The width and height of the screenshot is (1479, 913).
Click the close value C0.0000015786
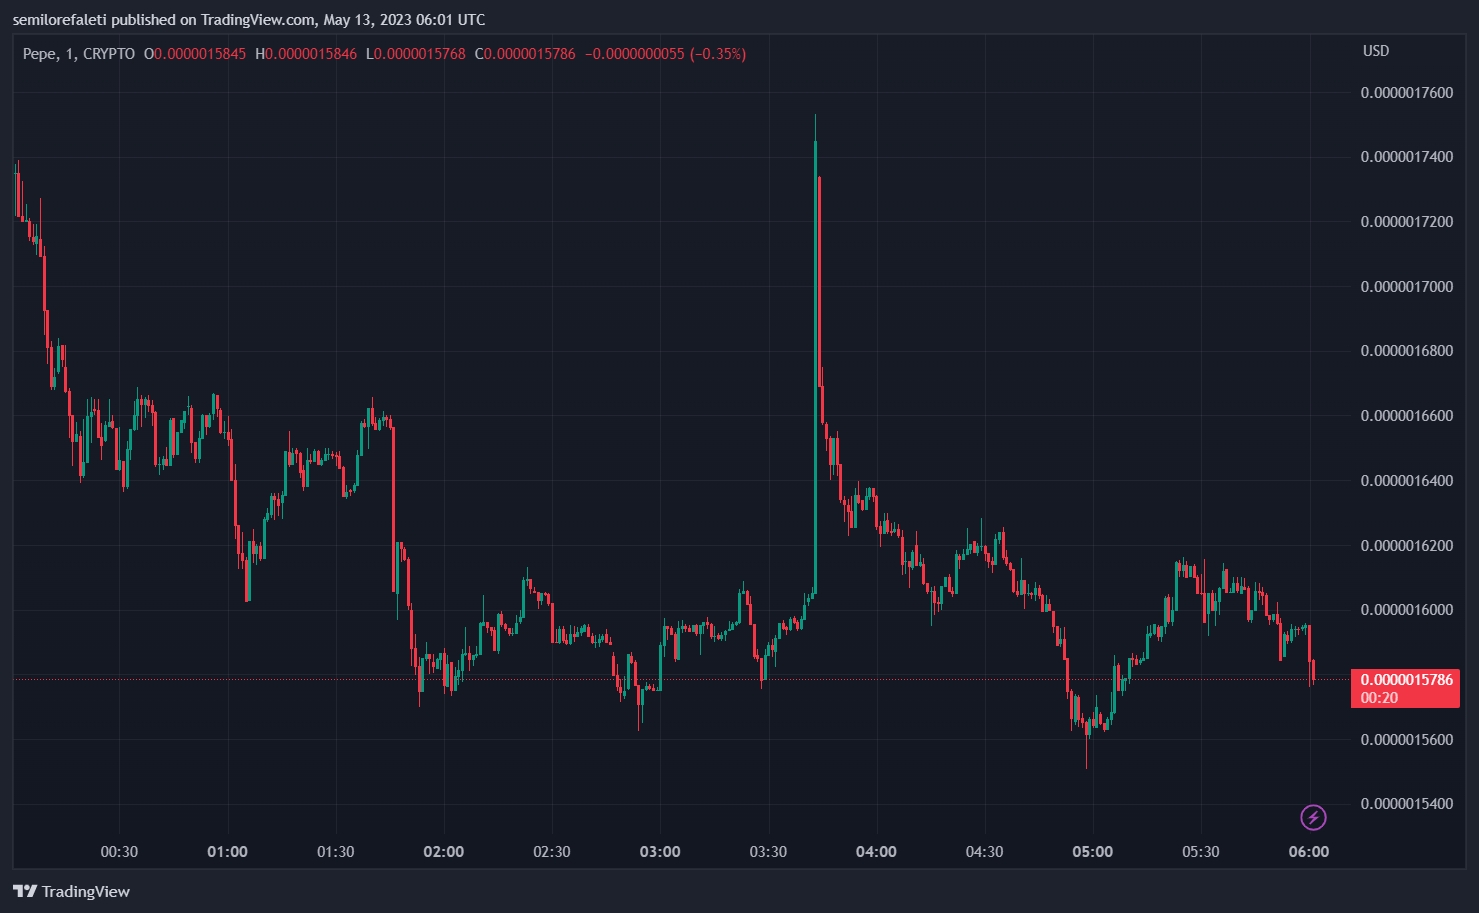(525, 54)
